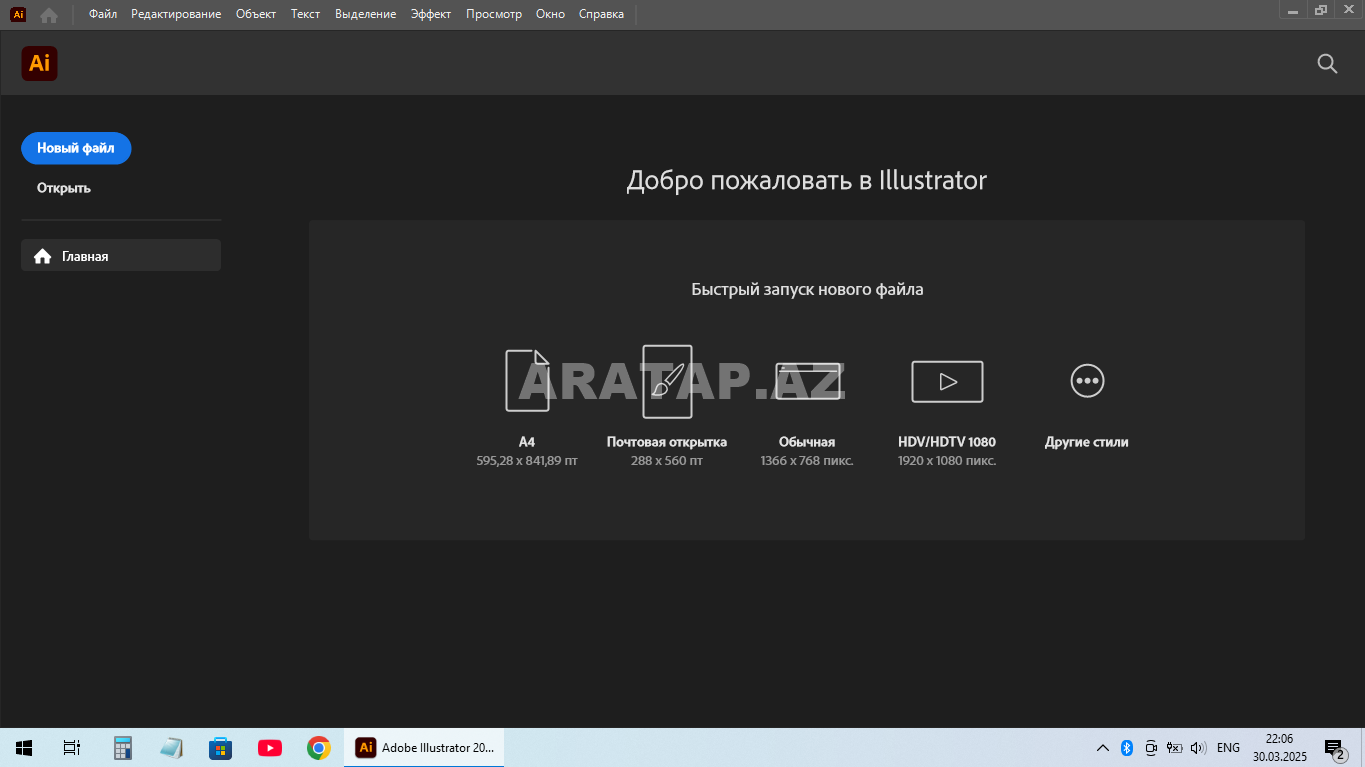Open the clock showing 22:06
This screenshot has height=767, width=1365.
1279,748
